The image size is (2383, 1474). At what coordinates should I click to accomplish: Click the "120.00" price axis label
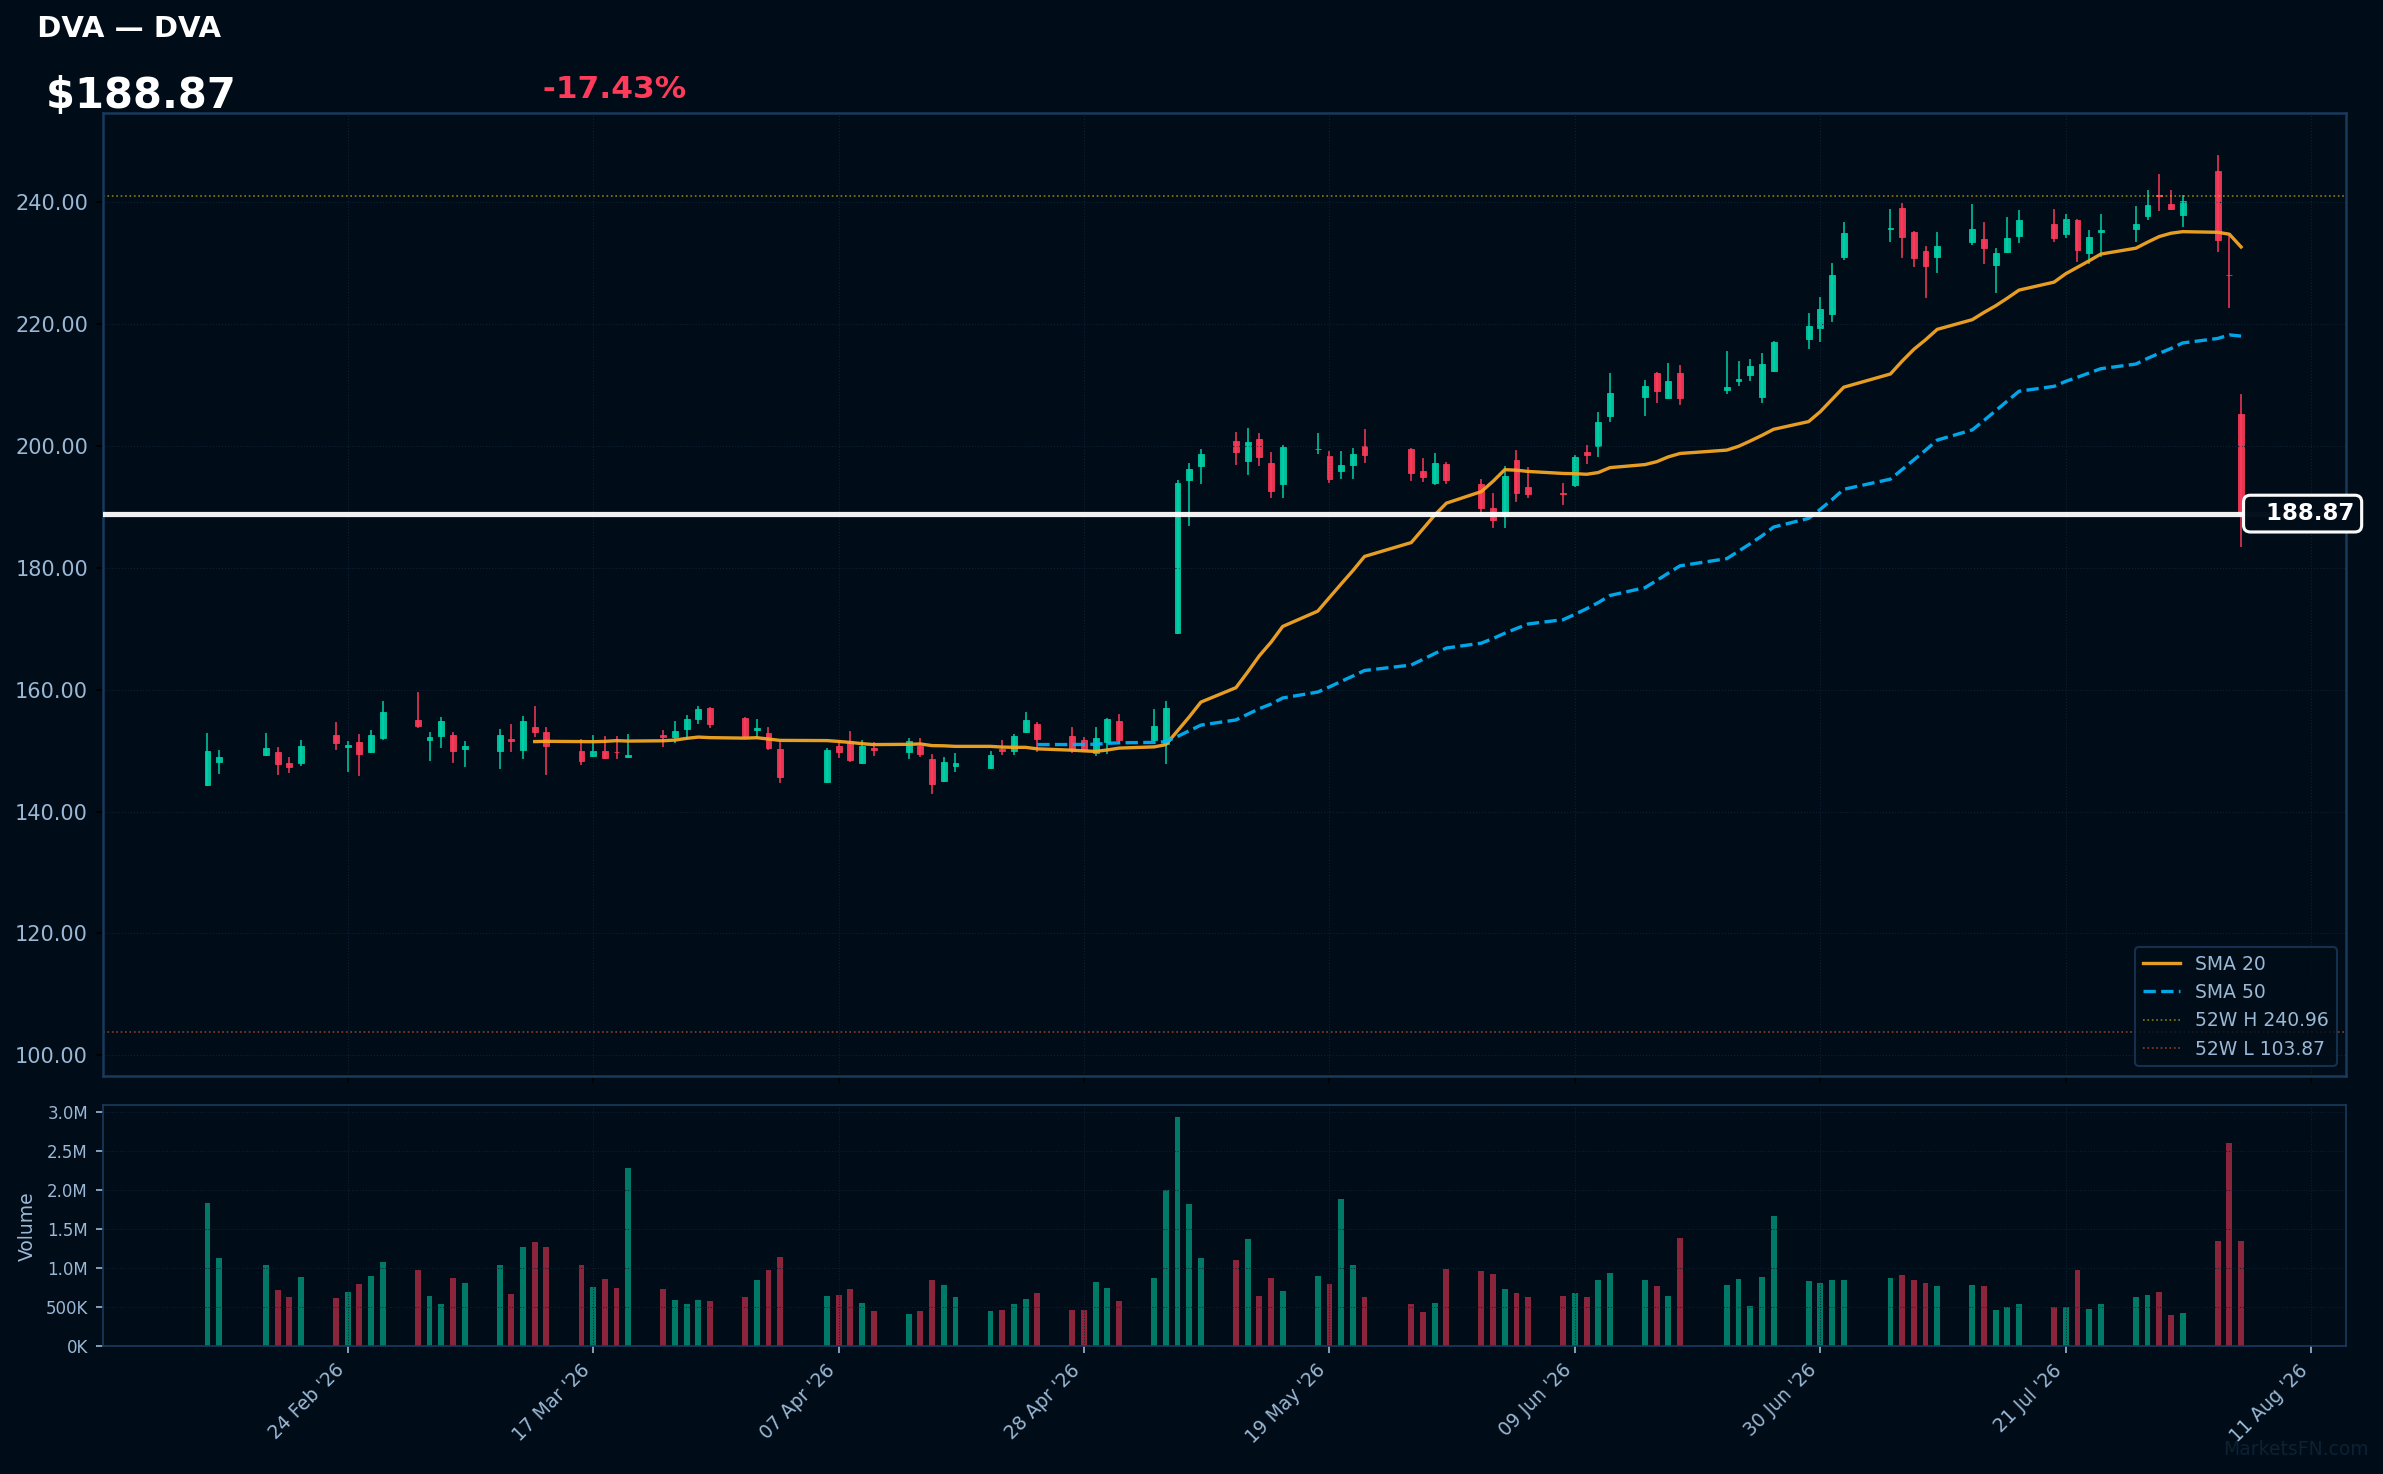(x=52, y=934)
